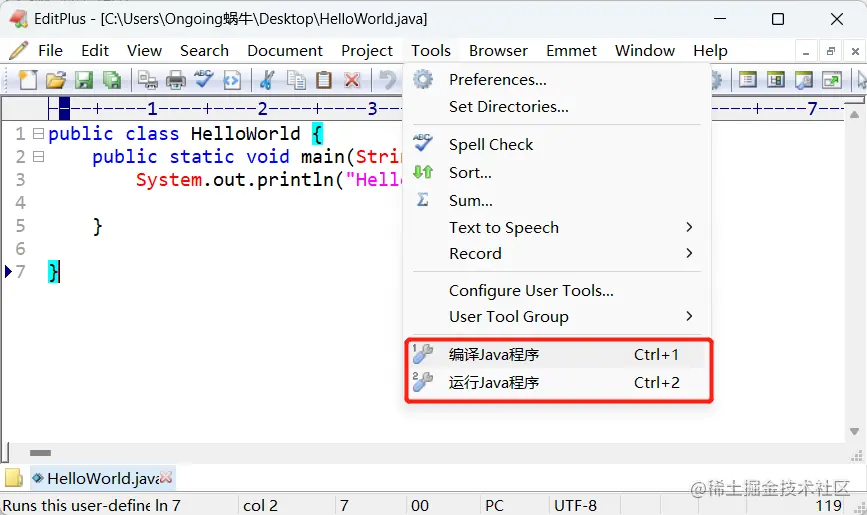Screen dimensions: 867x515
Task: Click the UTF-8 encoding in status bar
Action: [x=576, y=506]
